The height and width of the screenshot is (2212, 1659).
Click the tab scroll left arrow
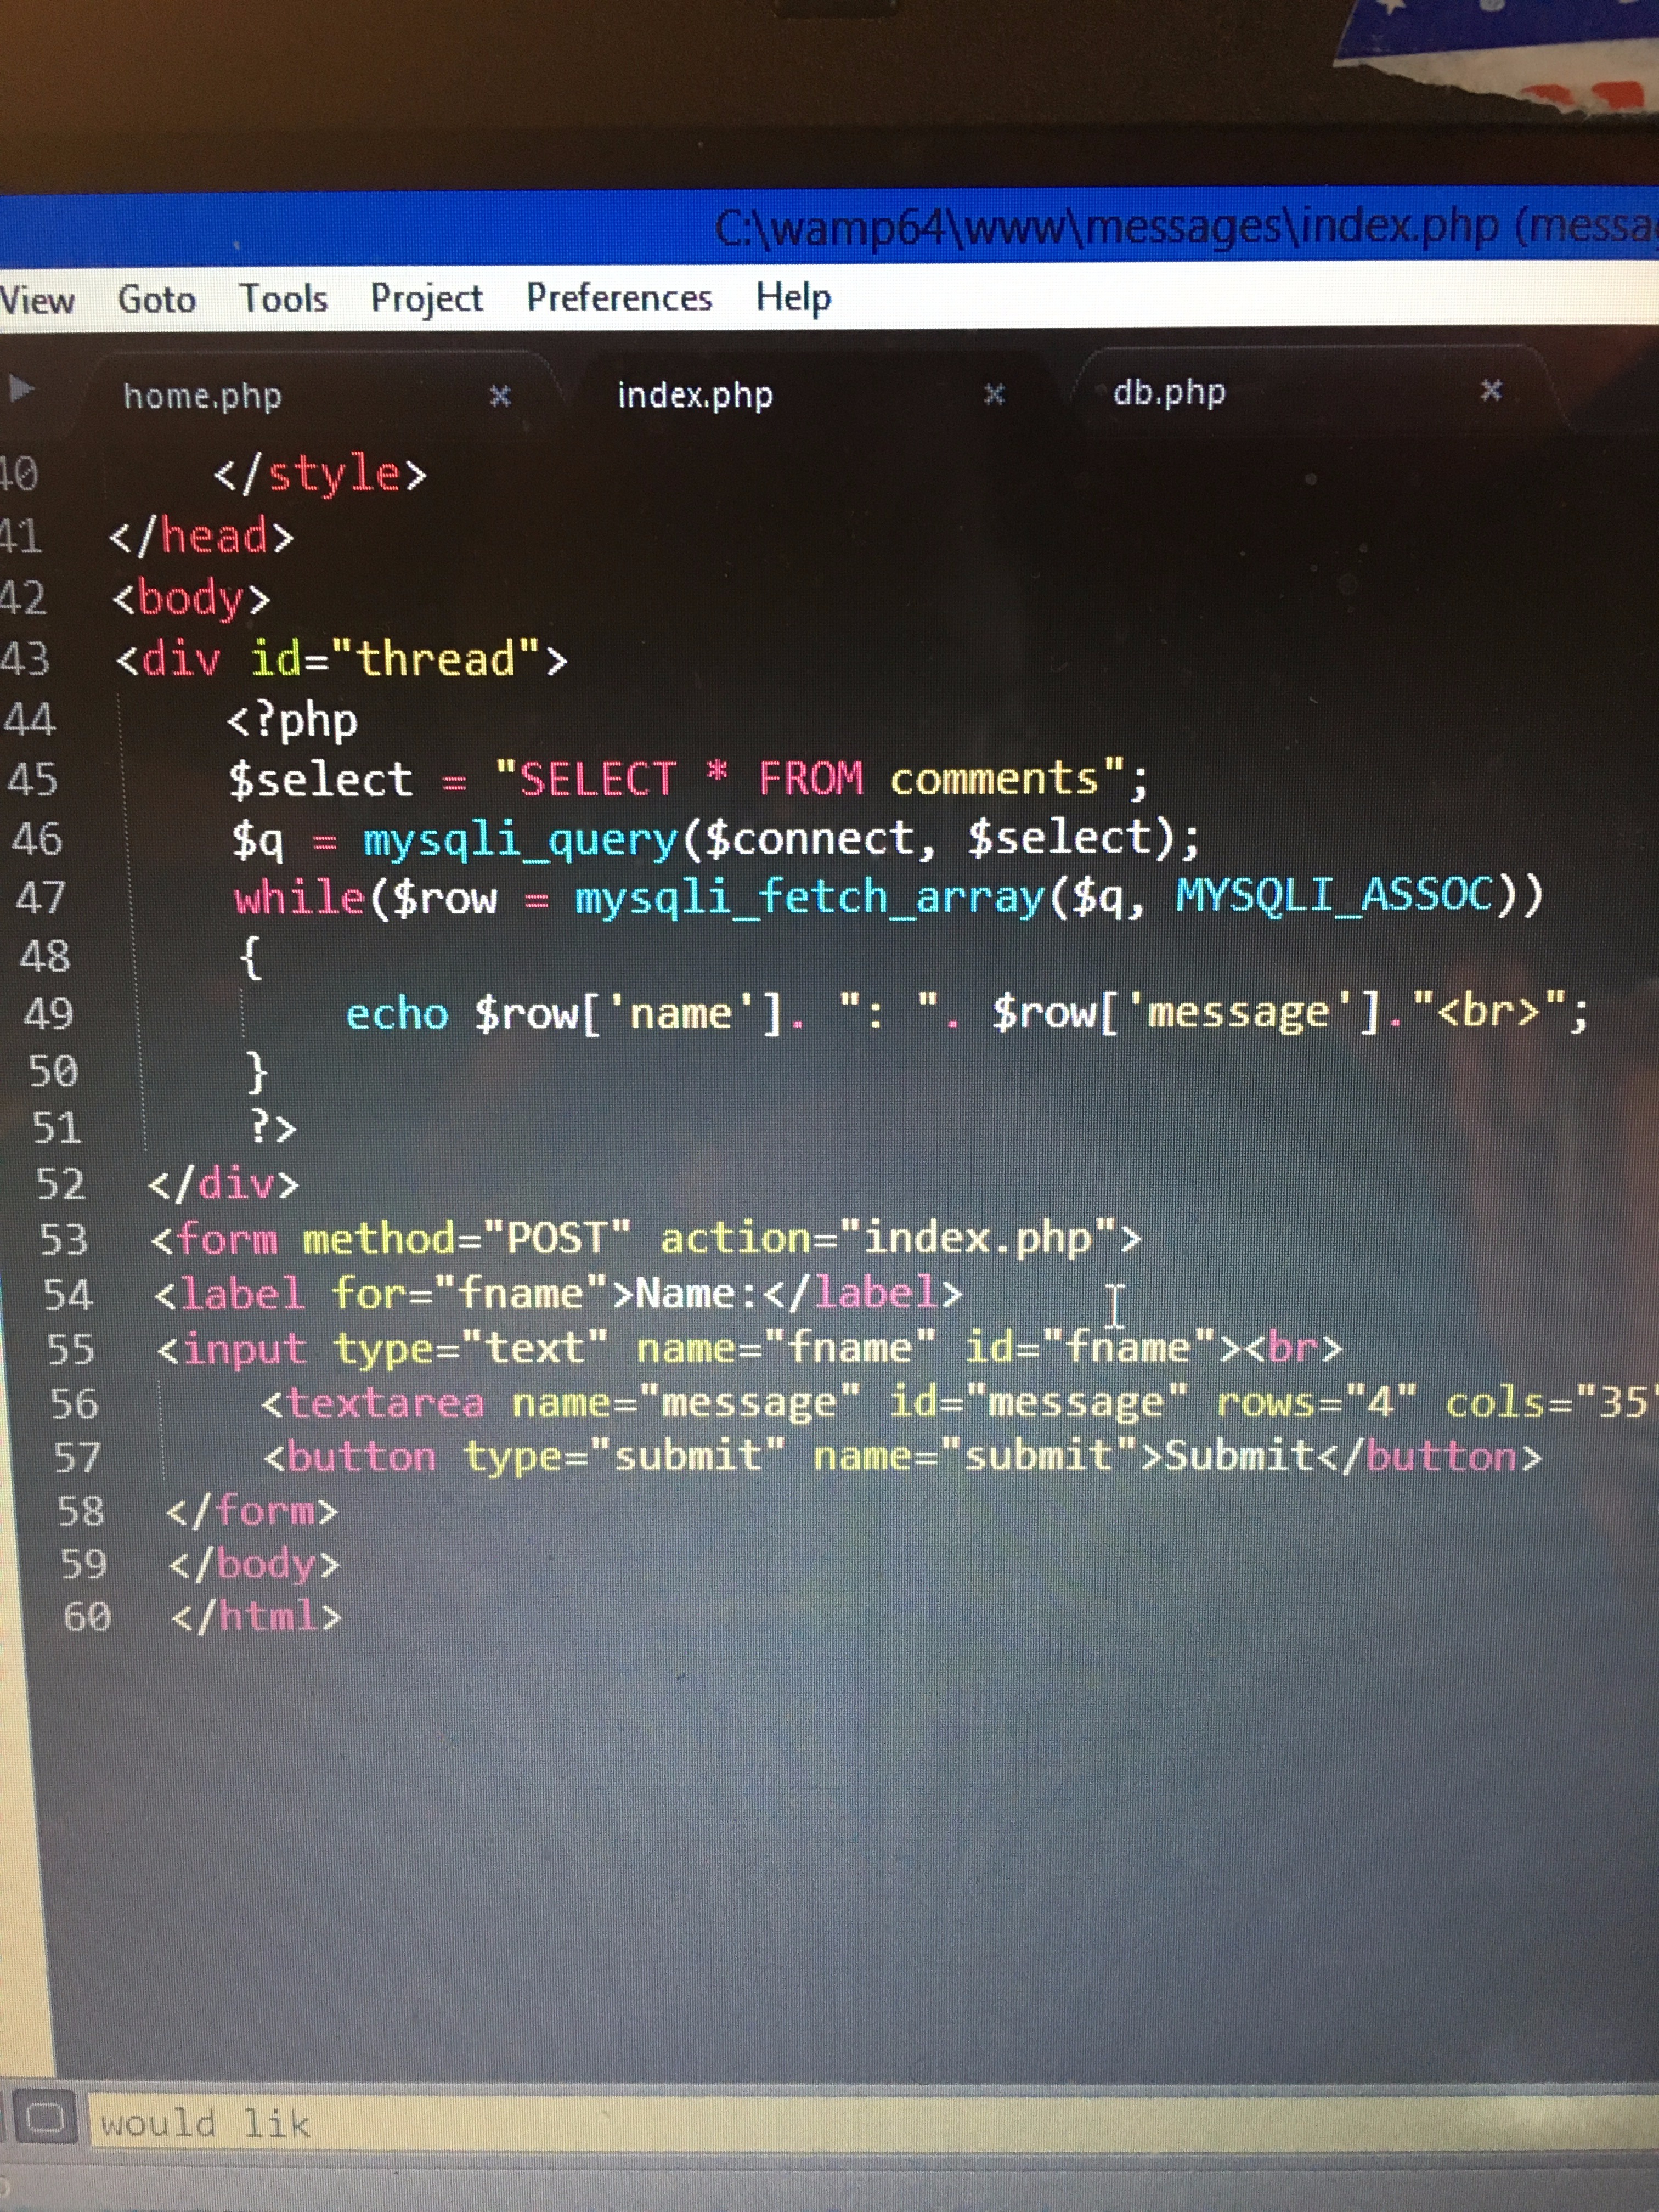[20, 388]
